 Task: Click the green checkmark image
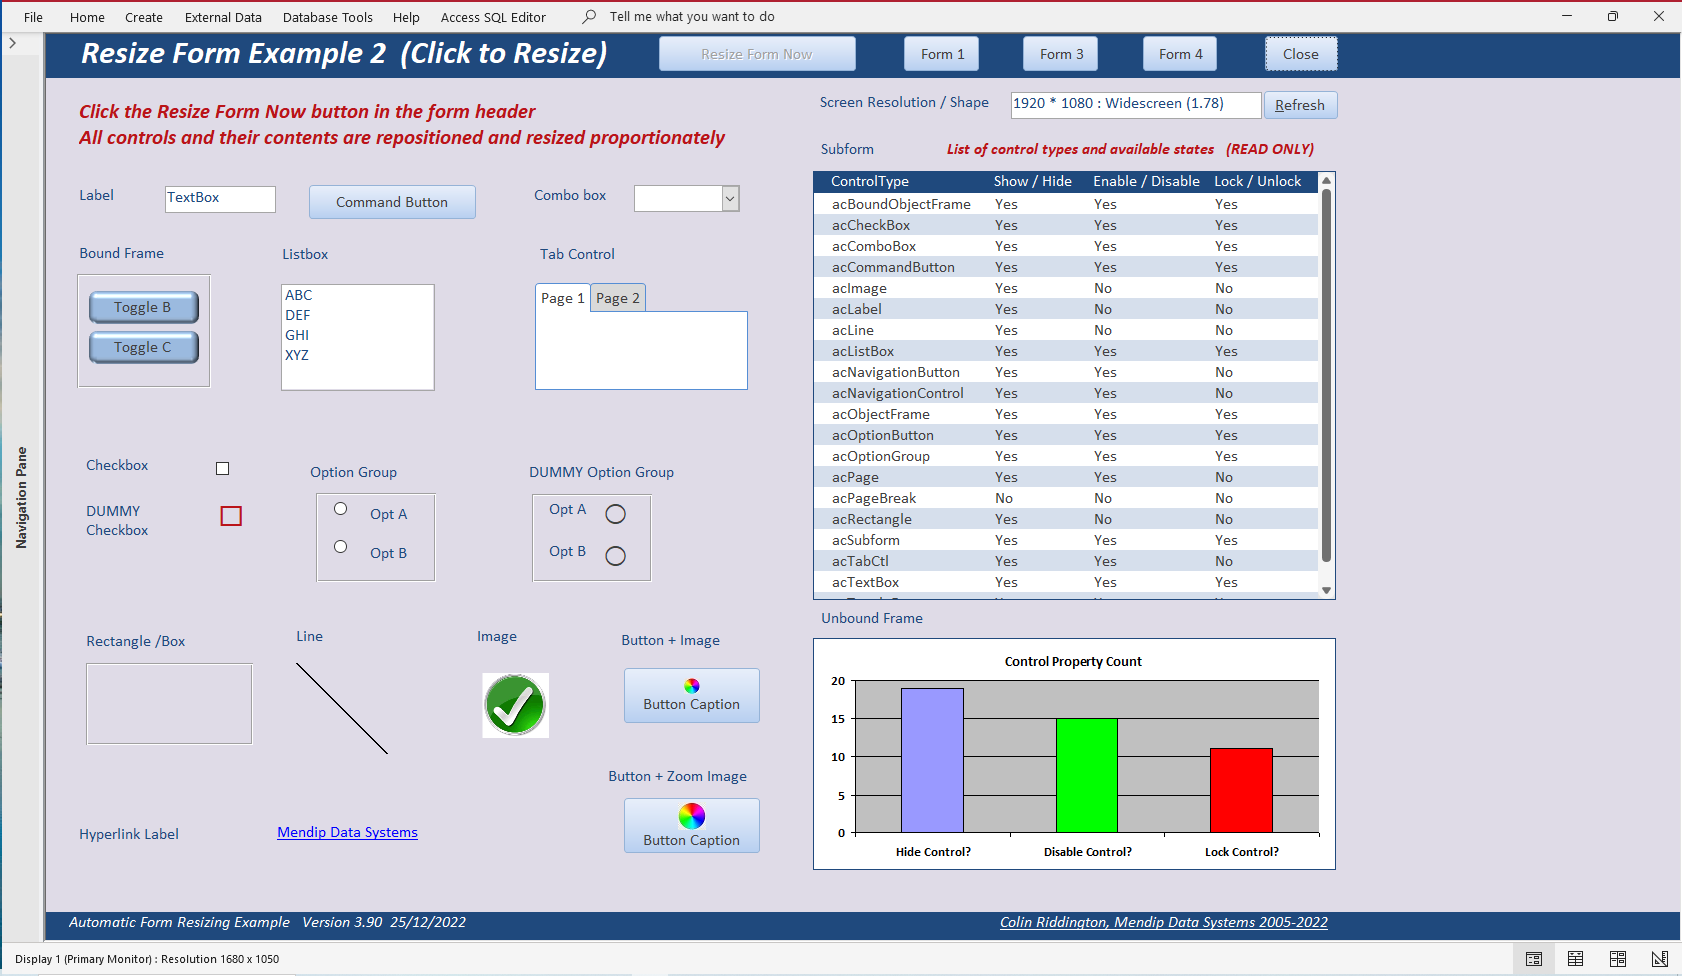(x=515, y=705)
